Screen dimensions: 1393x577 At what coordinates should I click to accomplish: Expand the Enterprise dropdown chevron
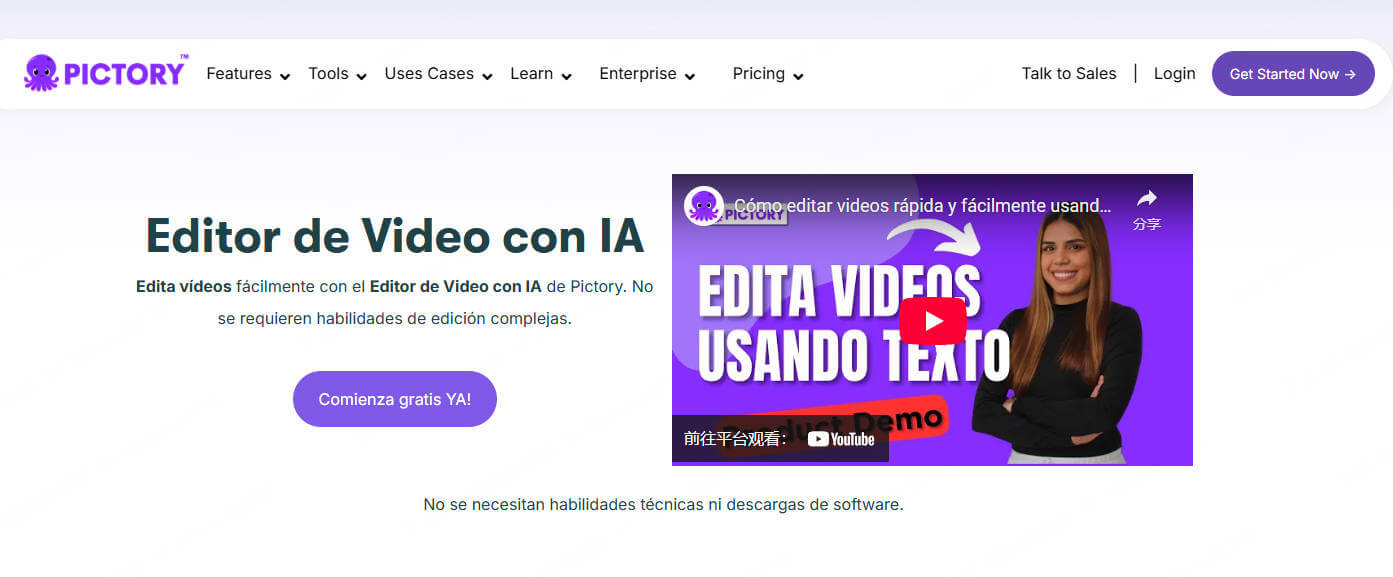690,76
